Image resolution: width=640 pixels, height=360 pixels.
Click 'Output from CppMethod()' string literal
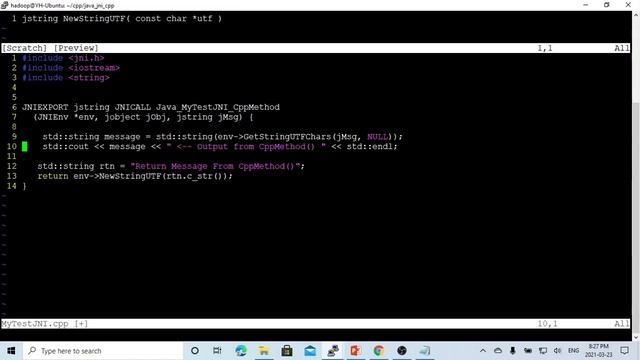coord(256,147)
